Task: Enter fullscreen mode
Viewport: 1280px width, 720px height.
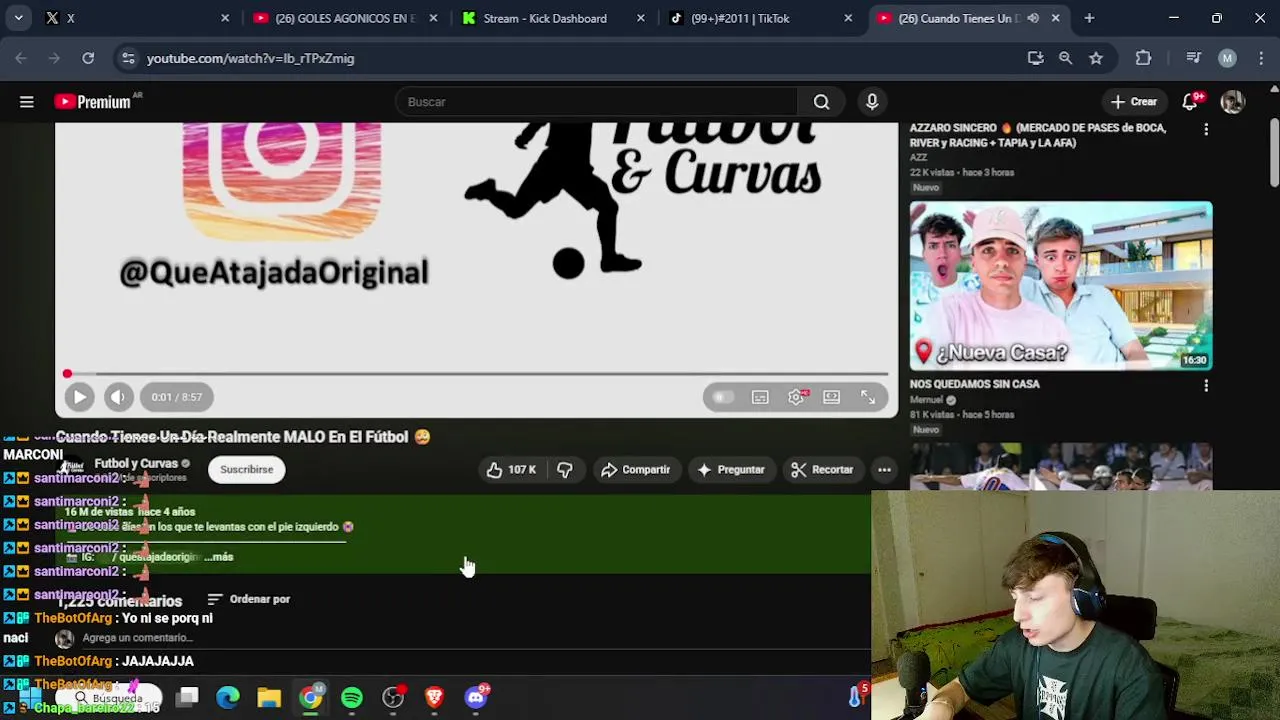Action: pos(868,397)
